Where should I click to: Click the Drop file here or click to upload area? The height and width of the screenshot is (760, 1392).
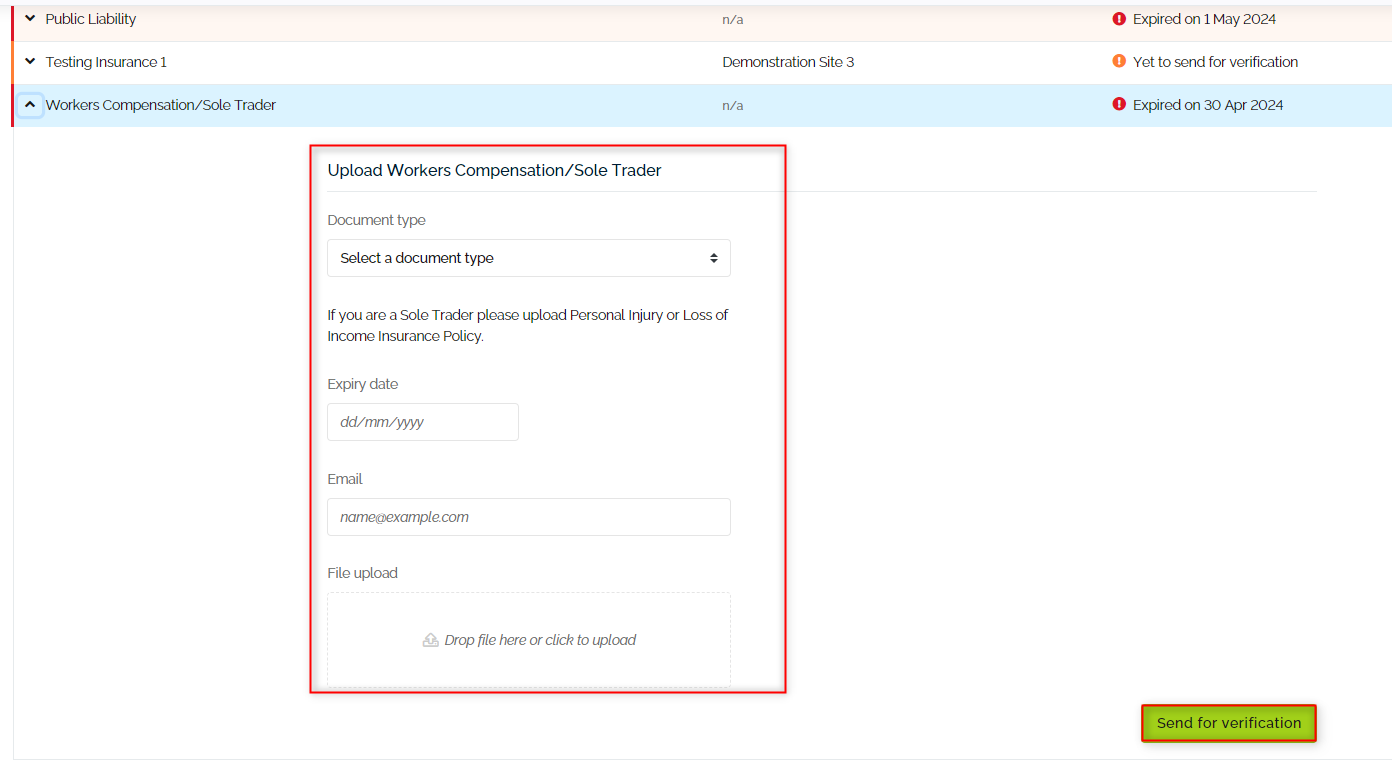coord(528,639)
